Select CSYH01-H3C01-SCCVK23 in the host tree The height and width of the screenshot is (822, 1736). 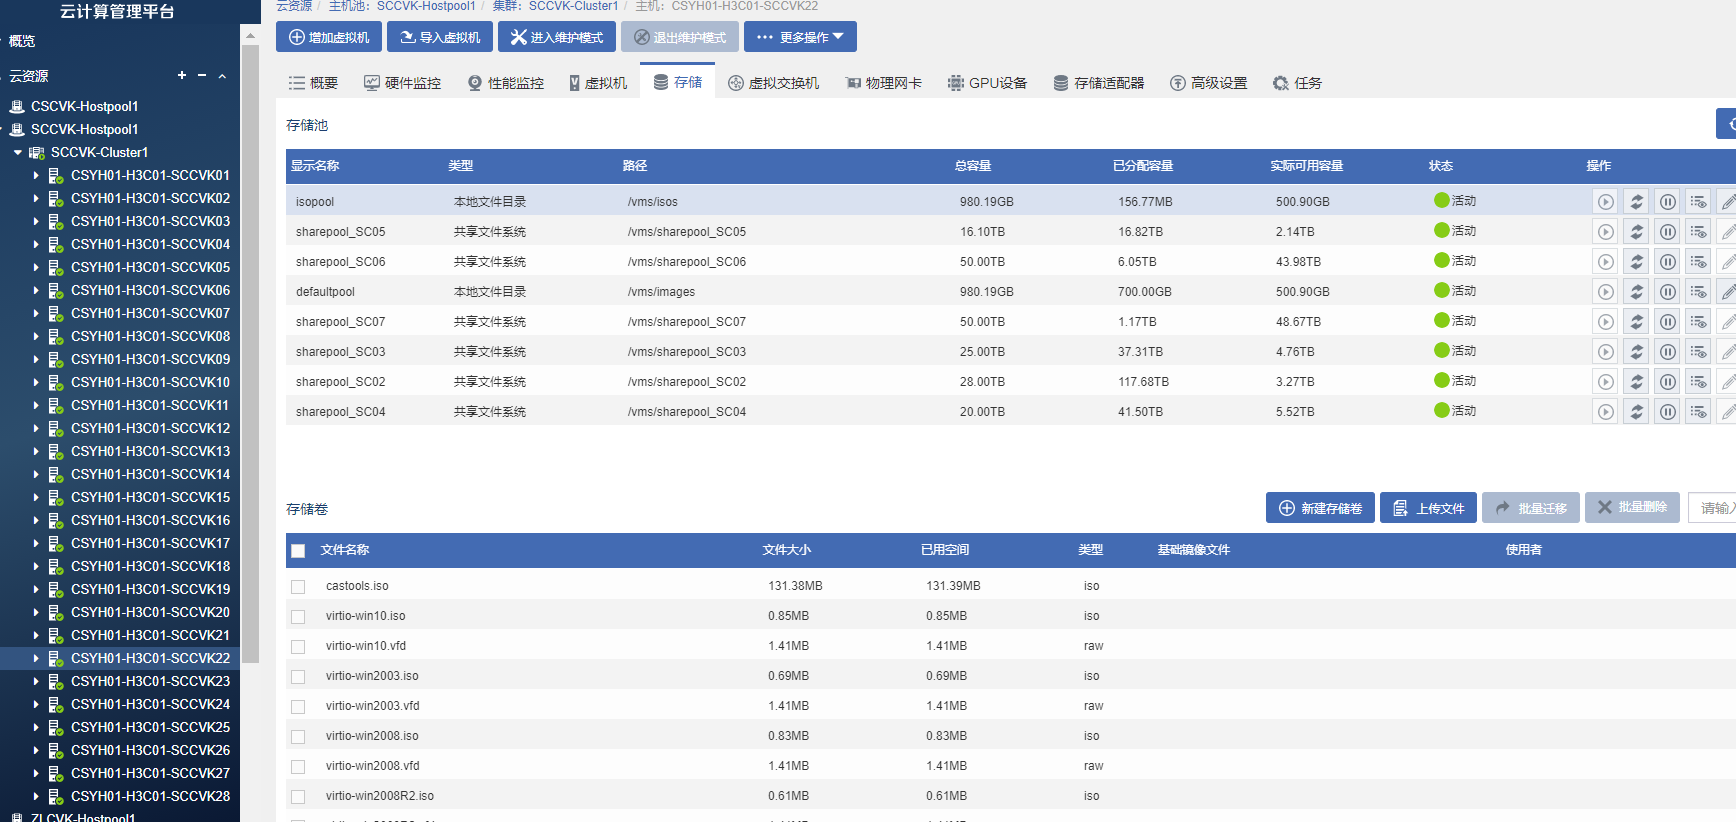150,681
